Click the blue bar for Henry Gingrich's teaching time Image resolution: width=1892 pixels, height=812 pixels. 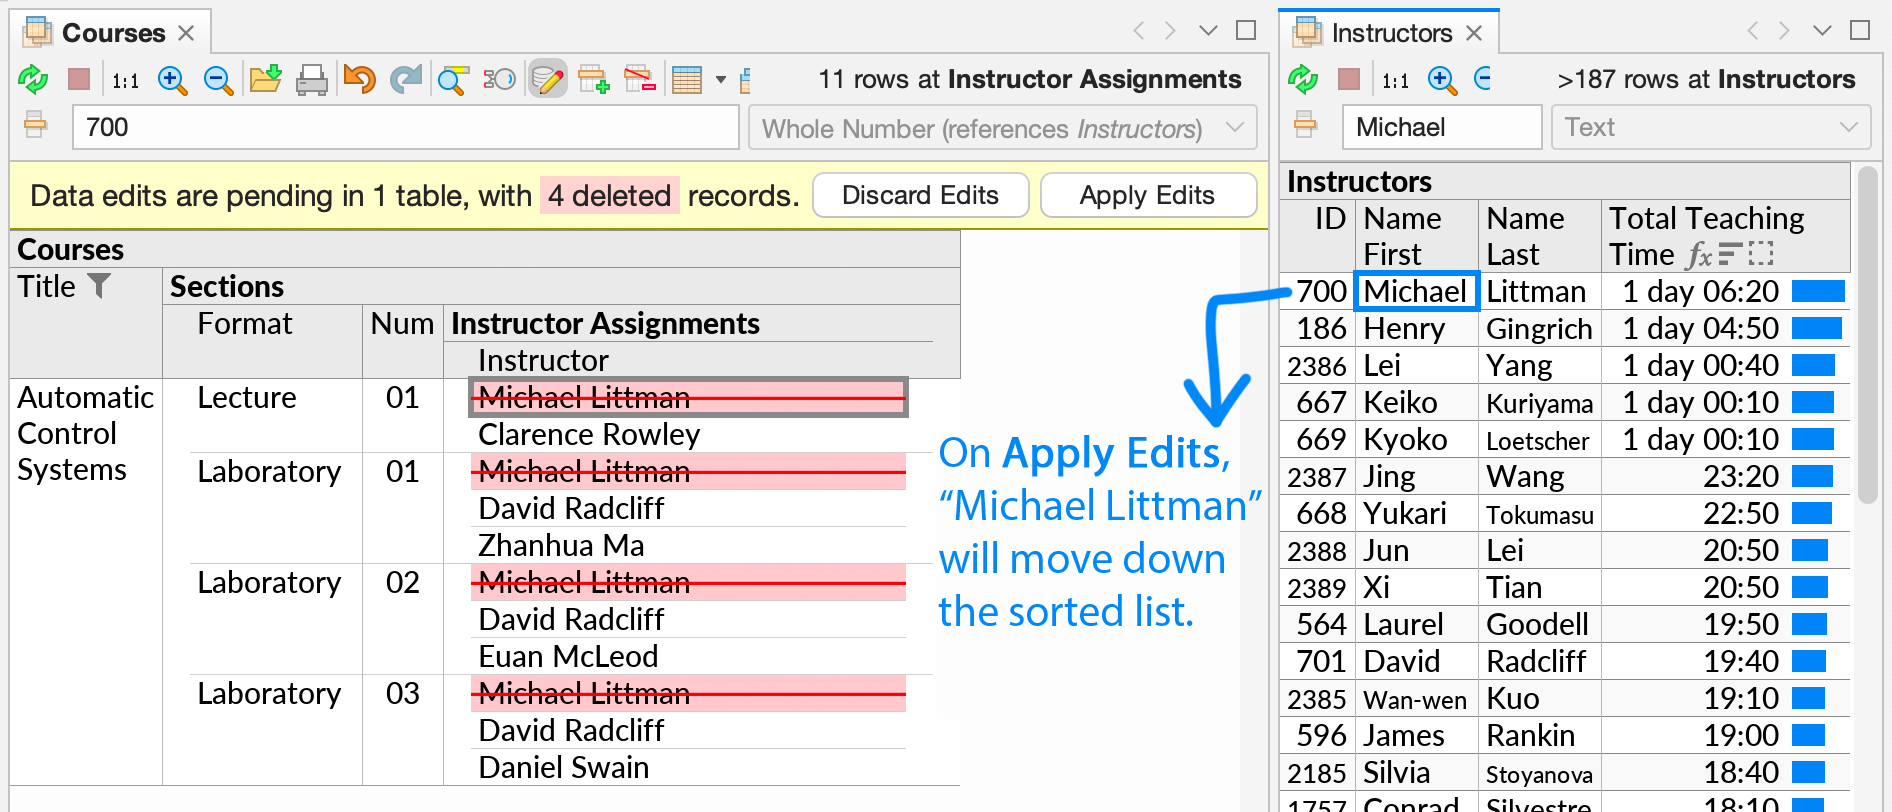(1816, 328)
